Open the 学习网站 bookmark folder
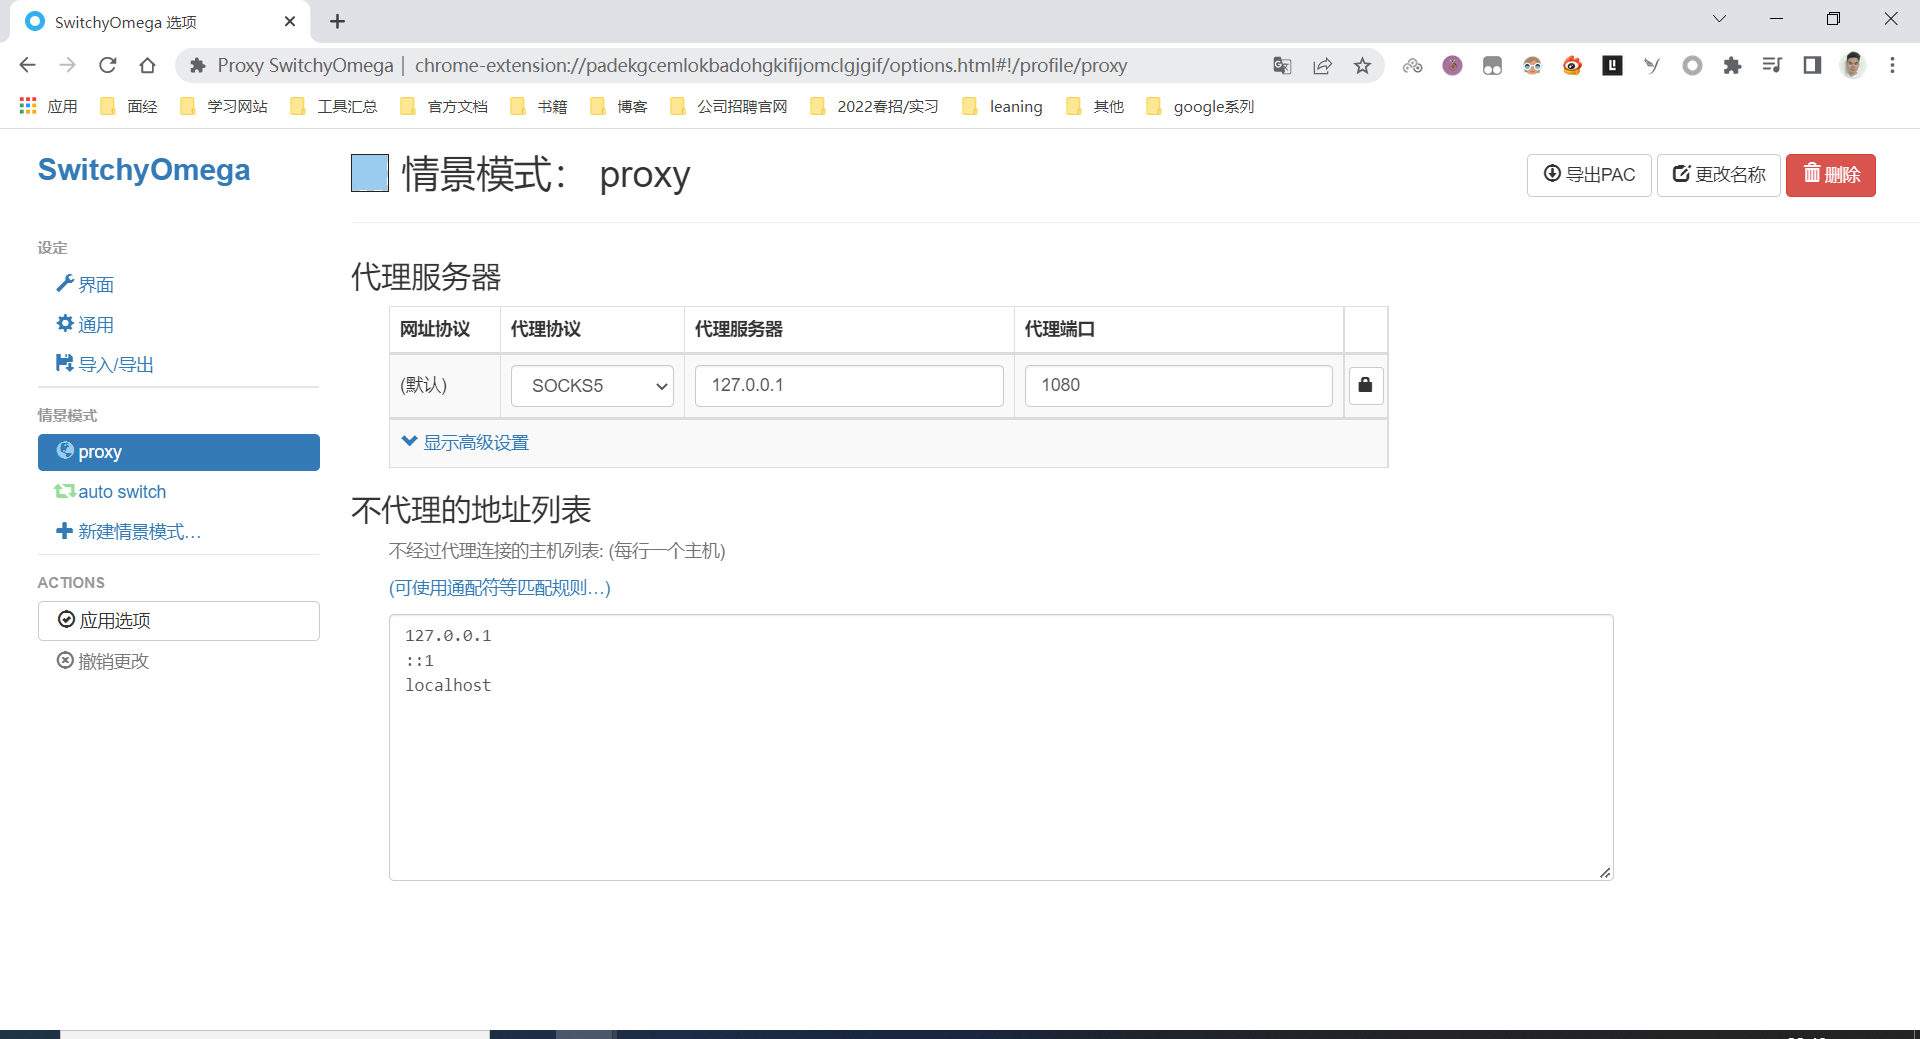This screenshot has height=1039, width=1920. (224, 106)
